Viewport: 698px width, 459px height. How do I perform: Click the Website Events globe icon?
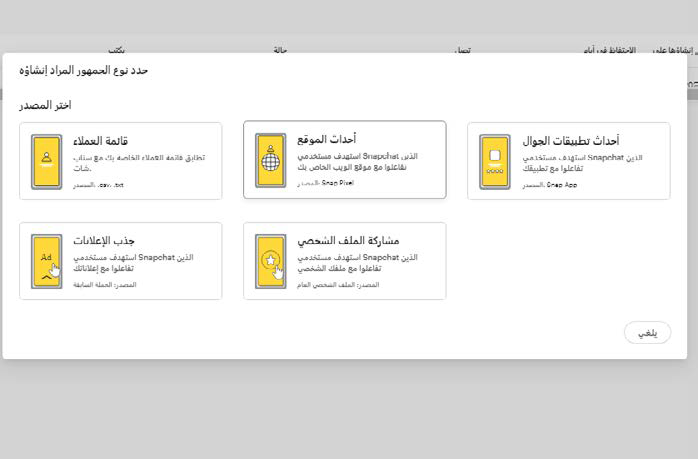270,160
